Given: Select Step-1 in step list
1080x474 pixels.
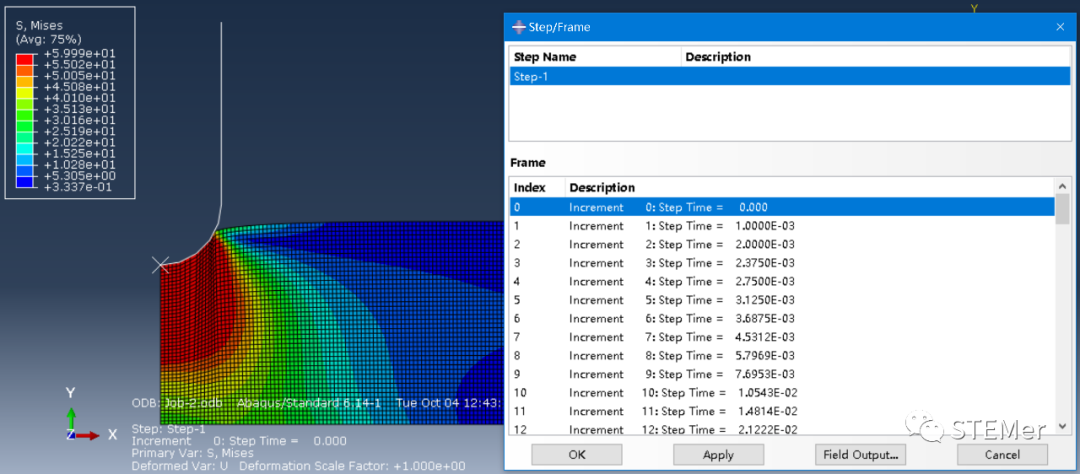Looking at the screenshot, I should 789,76.
